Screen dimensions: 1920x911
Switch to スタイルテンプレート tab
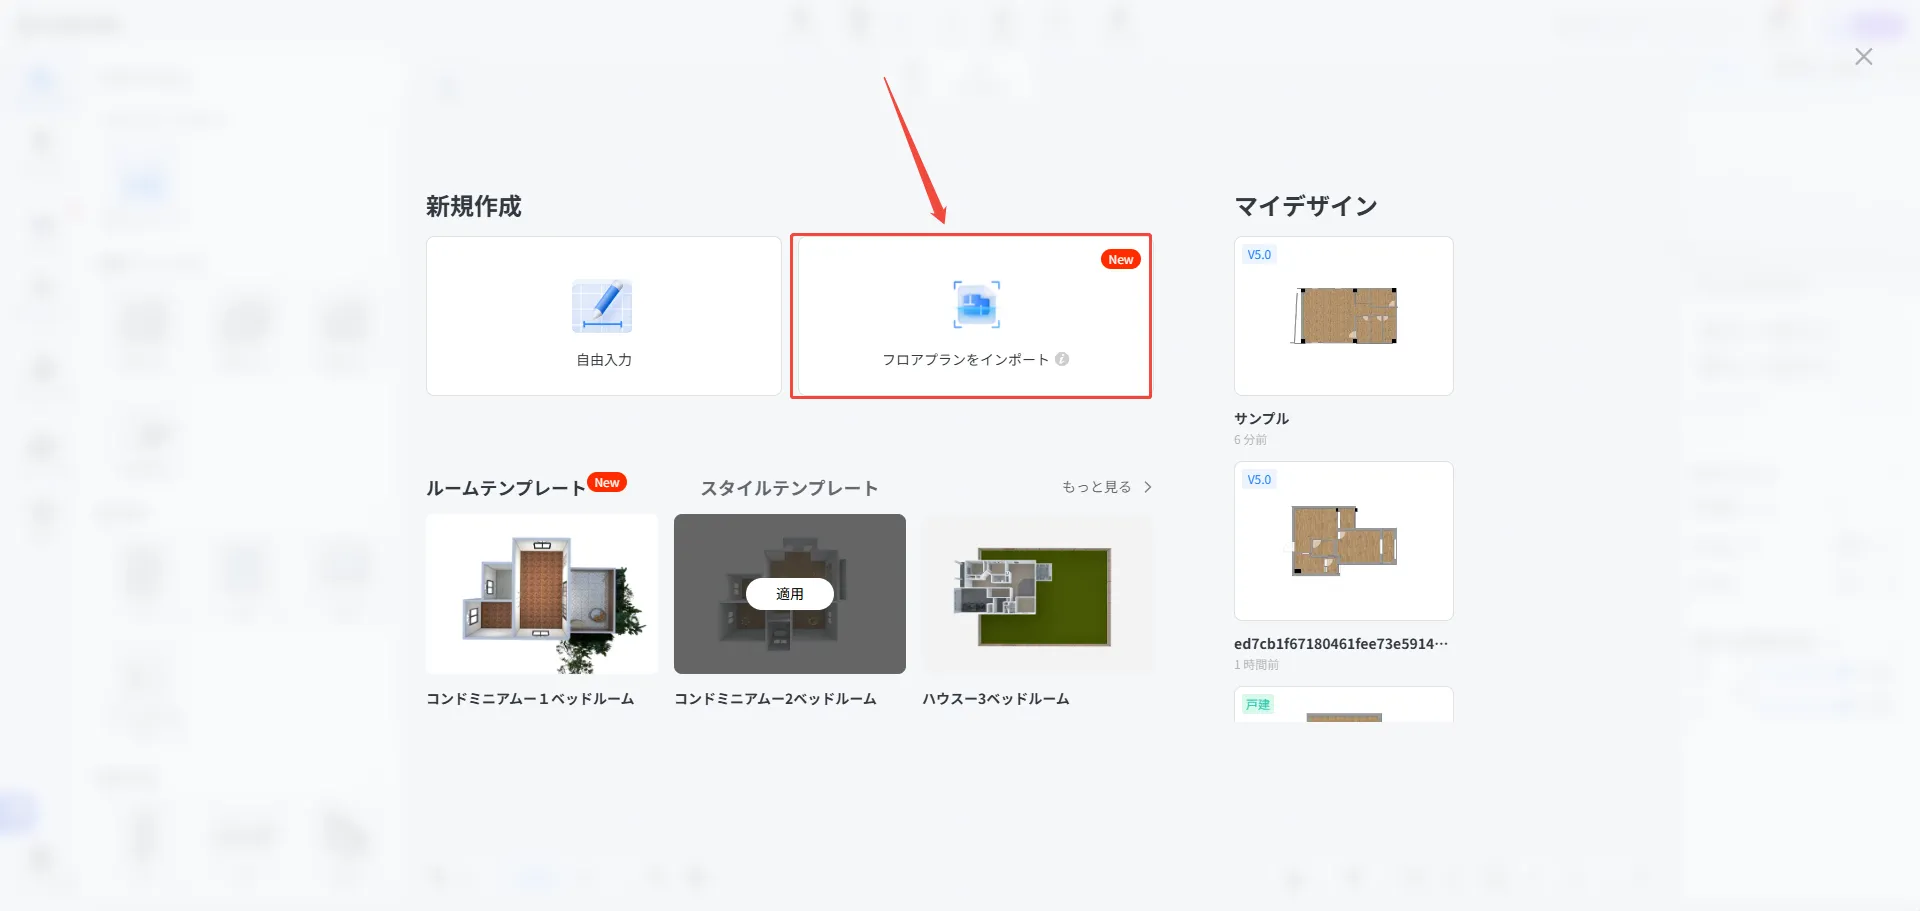[789, 488]
